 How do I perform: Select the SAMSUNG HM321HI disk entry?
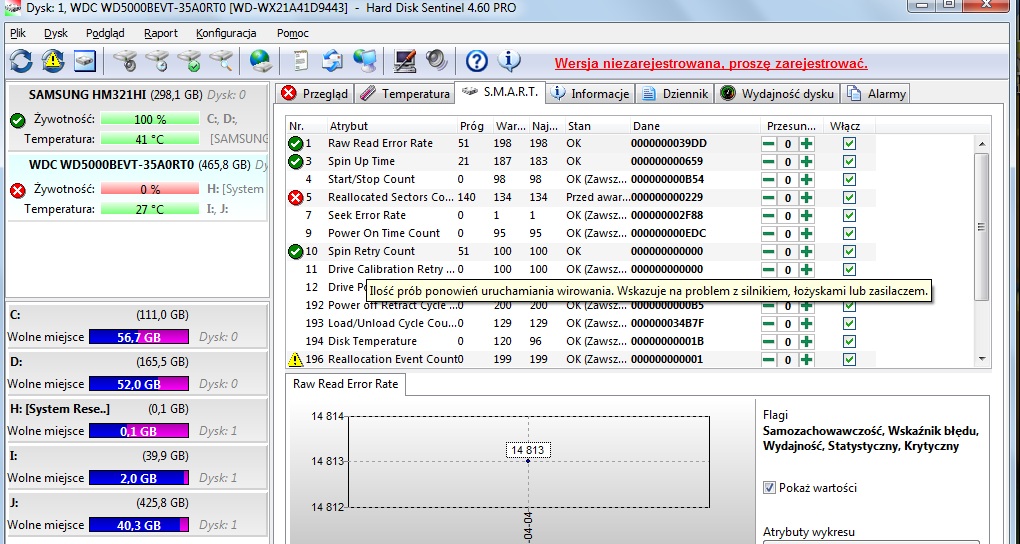(137, 116)
